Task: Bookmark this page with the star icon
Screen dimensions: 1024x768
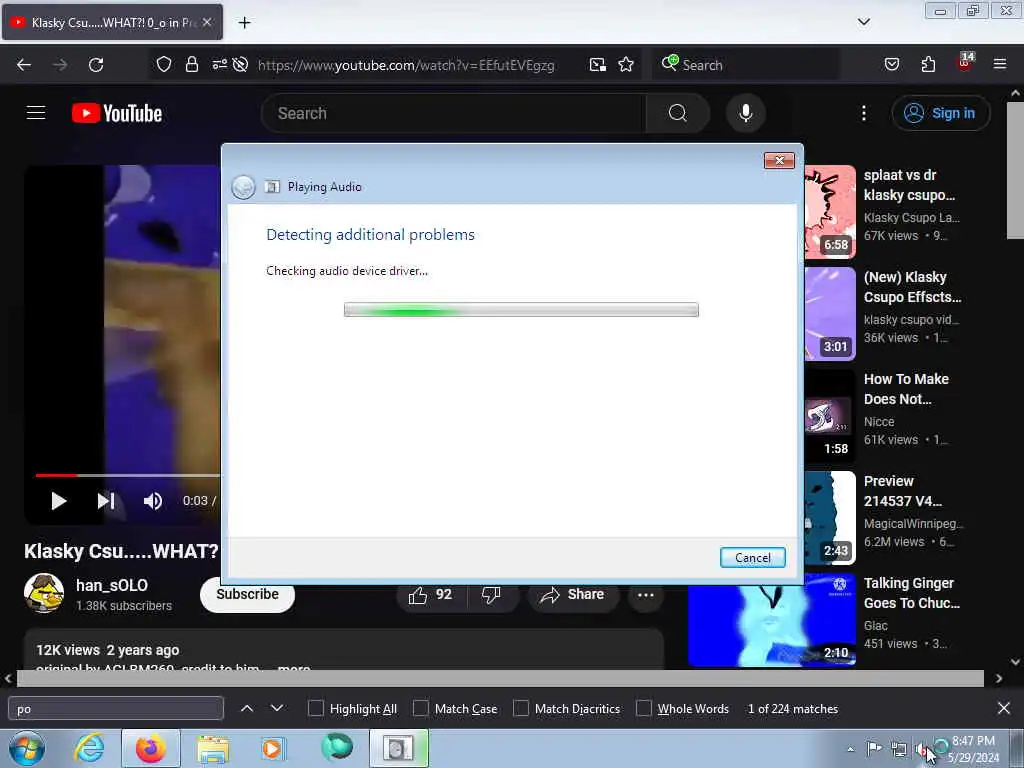Action: point(626,65)
